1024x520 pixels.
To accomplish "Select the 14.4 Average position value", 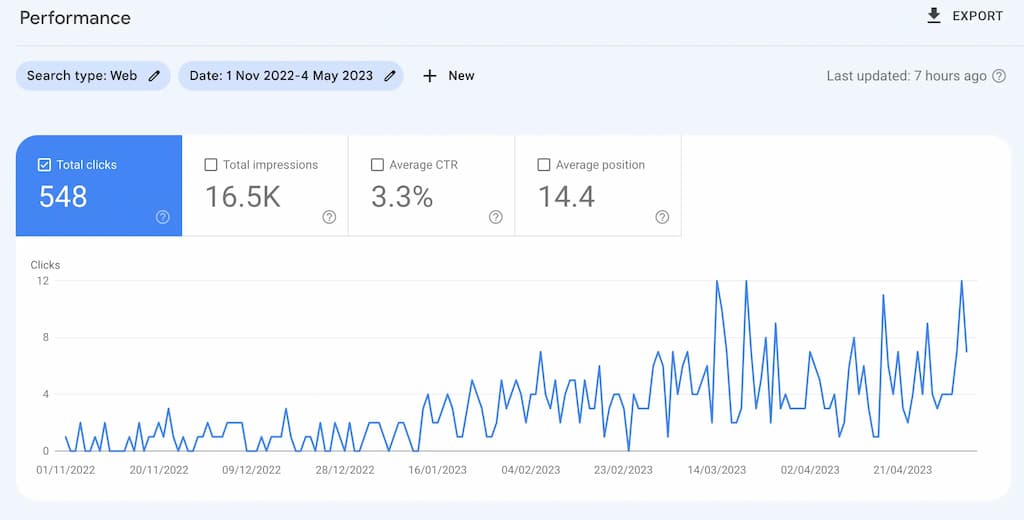I will coord(566,197).
